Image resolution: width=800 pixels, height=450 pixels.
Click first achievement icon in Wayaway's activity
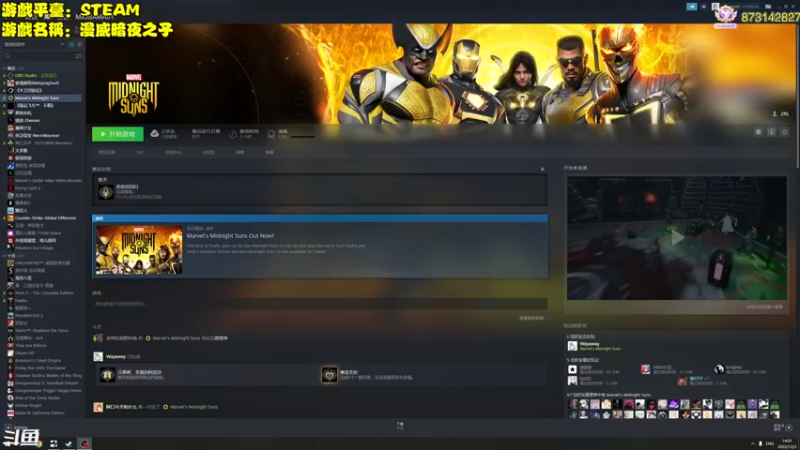(107, 375)
